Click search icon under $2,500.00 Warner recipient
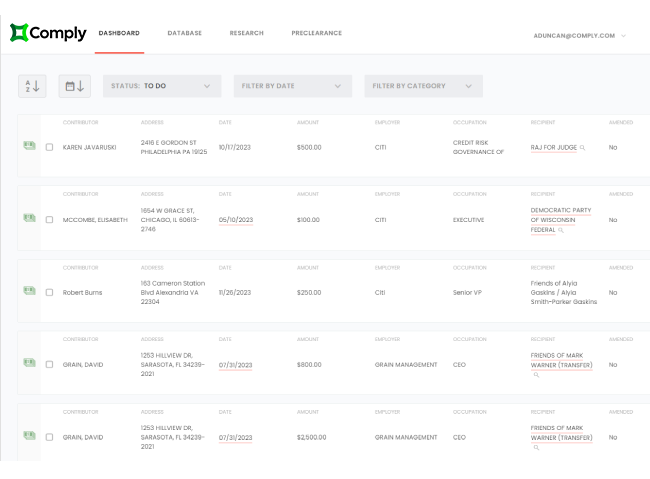Viewport: 650px width, 479px height. click(x=536, y=447)
